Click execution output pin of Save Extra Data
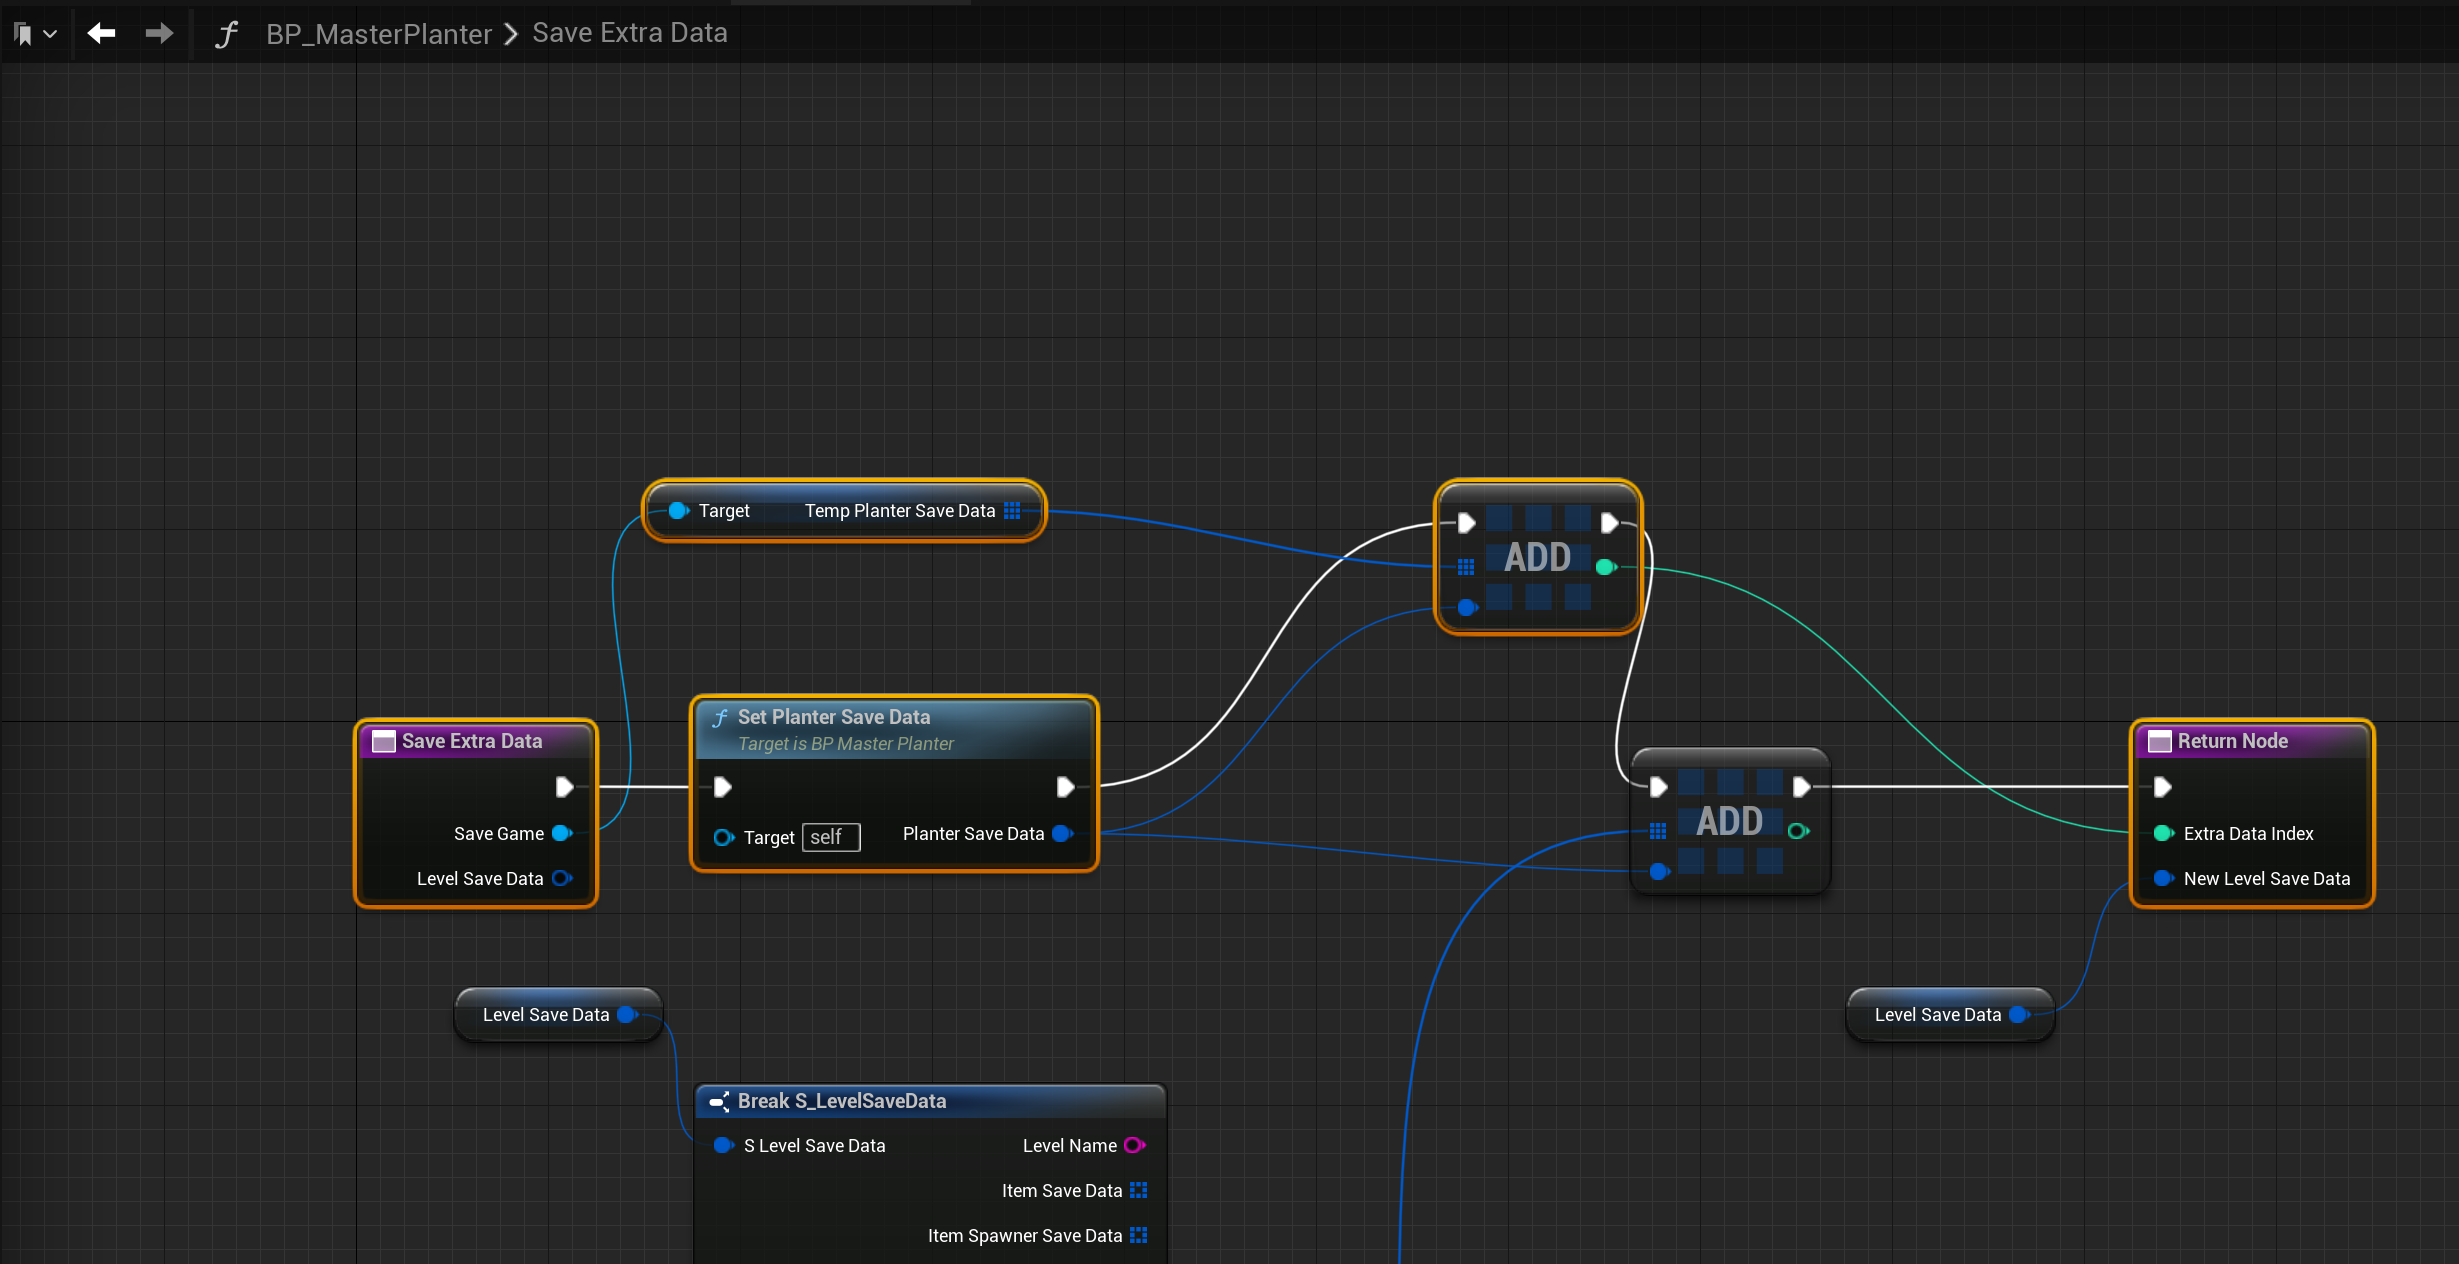 [x=564, y=787]
